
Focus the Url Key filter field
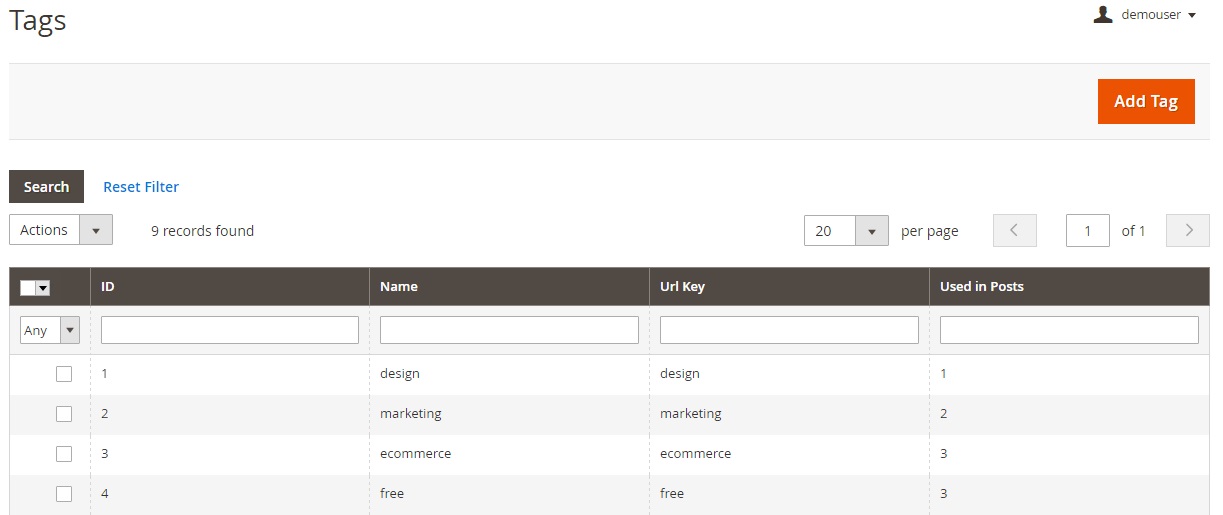tap(789, 330)
